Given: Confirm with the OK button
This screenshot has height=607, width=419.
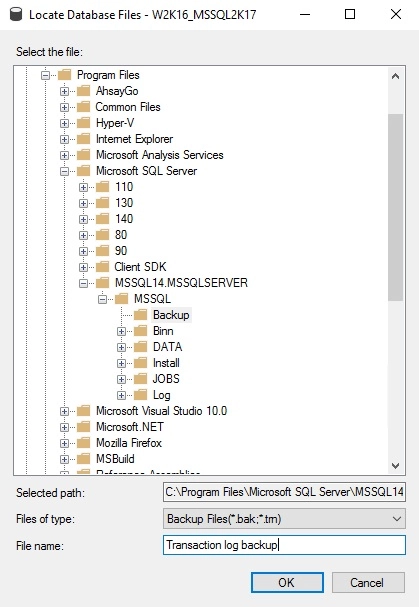Looking at the screenshot, I should coord(287,583).
